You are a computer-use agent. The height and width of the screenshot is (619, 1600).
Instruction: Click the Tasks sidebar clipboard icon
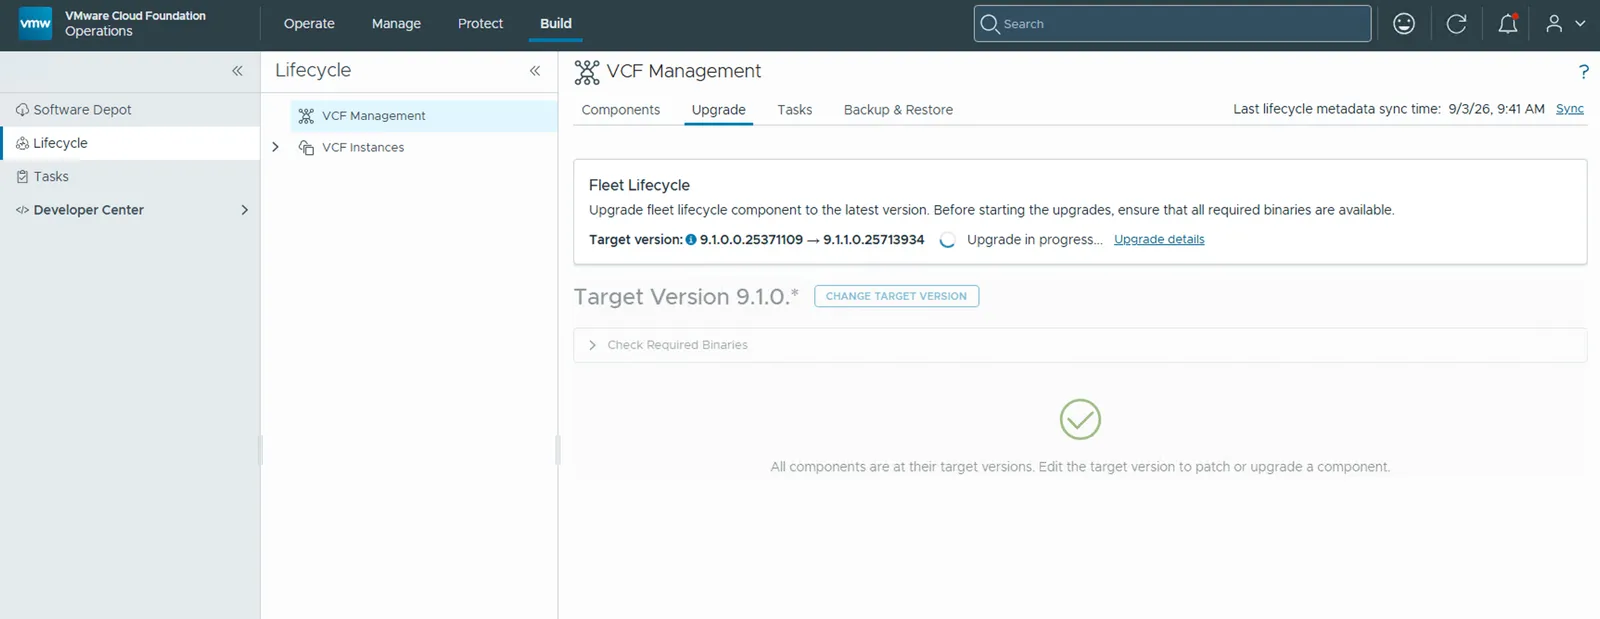point(22,177)
